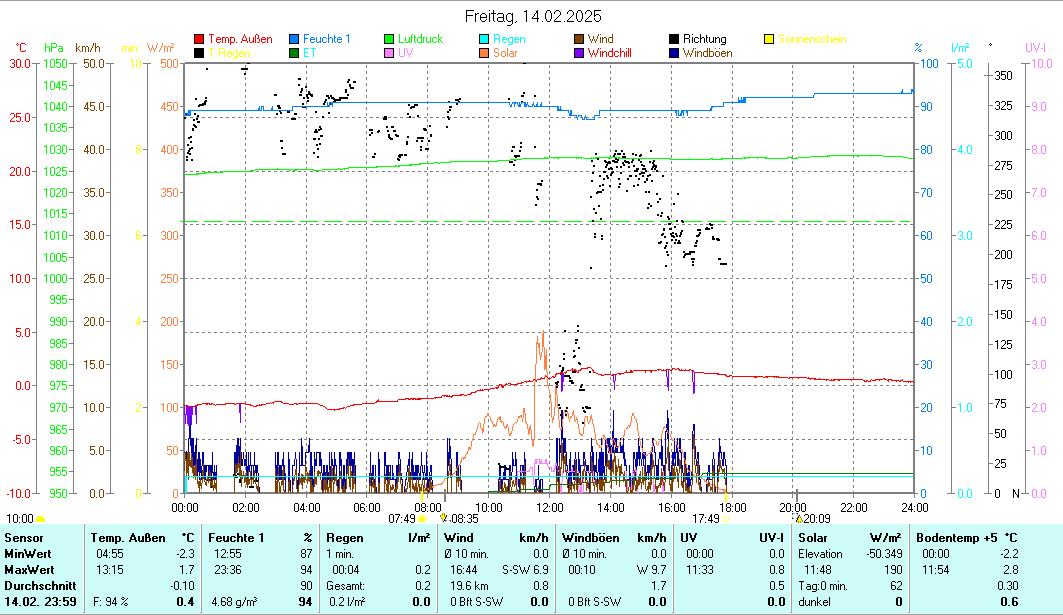Click the yellow Sonnenschein legend square
The width and height of the screenshot is (1063, 615).
click(769, 39)
